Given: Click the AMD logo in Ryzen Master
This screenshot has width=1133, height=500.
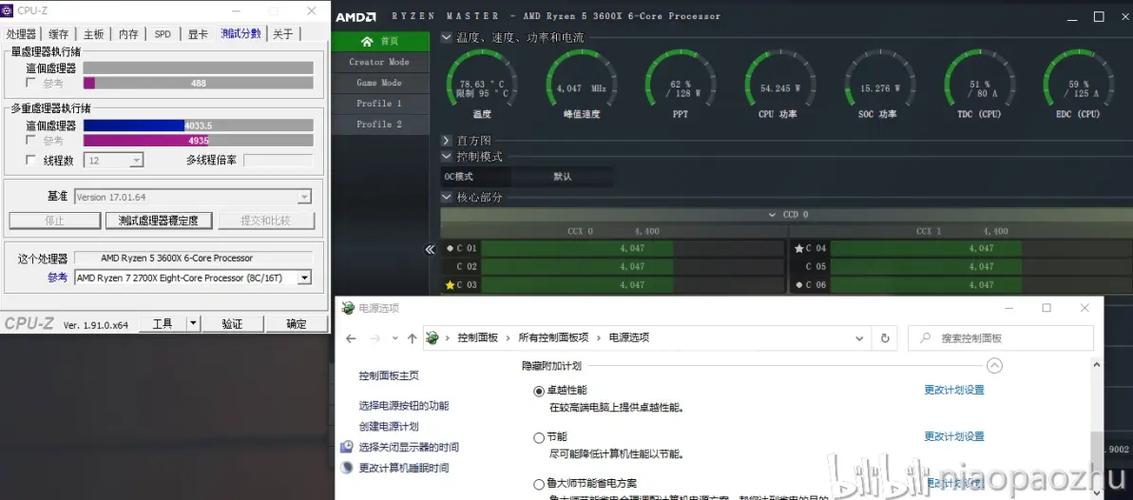Looking at the screenshot, I should click(x=356, y=16).
